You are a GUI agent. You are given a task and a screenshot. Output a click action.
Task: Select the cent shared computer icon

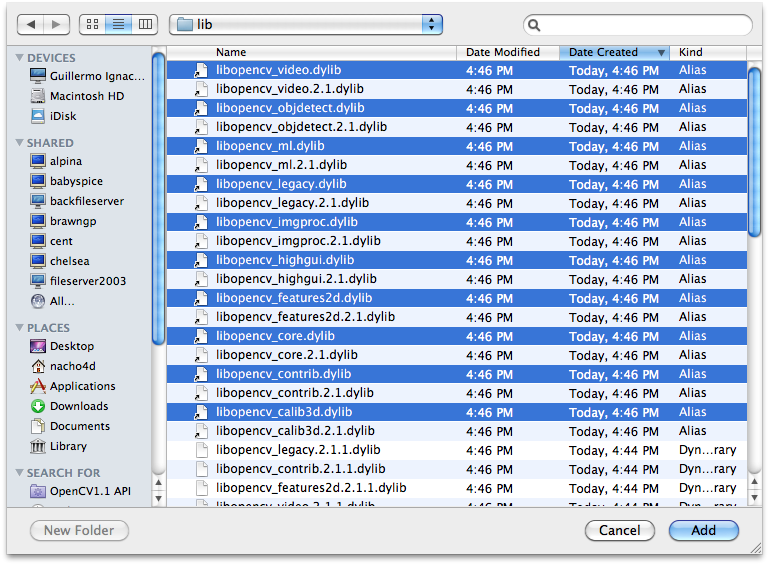click(38, 241)
